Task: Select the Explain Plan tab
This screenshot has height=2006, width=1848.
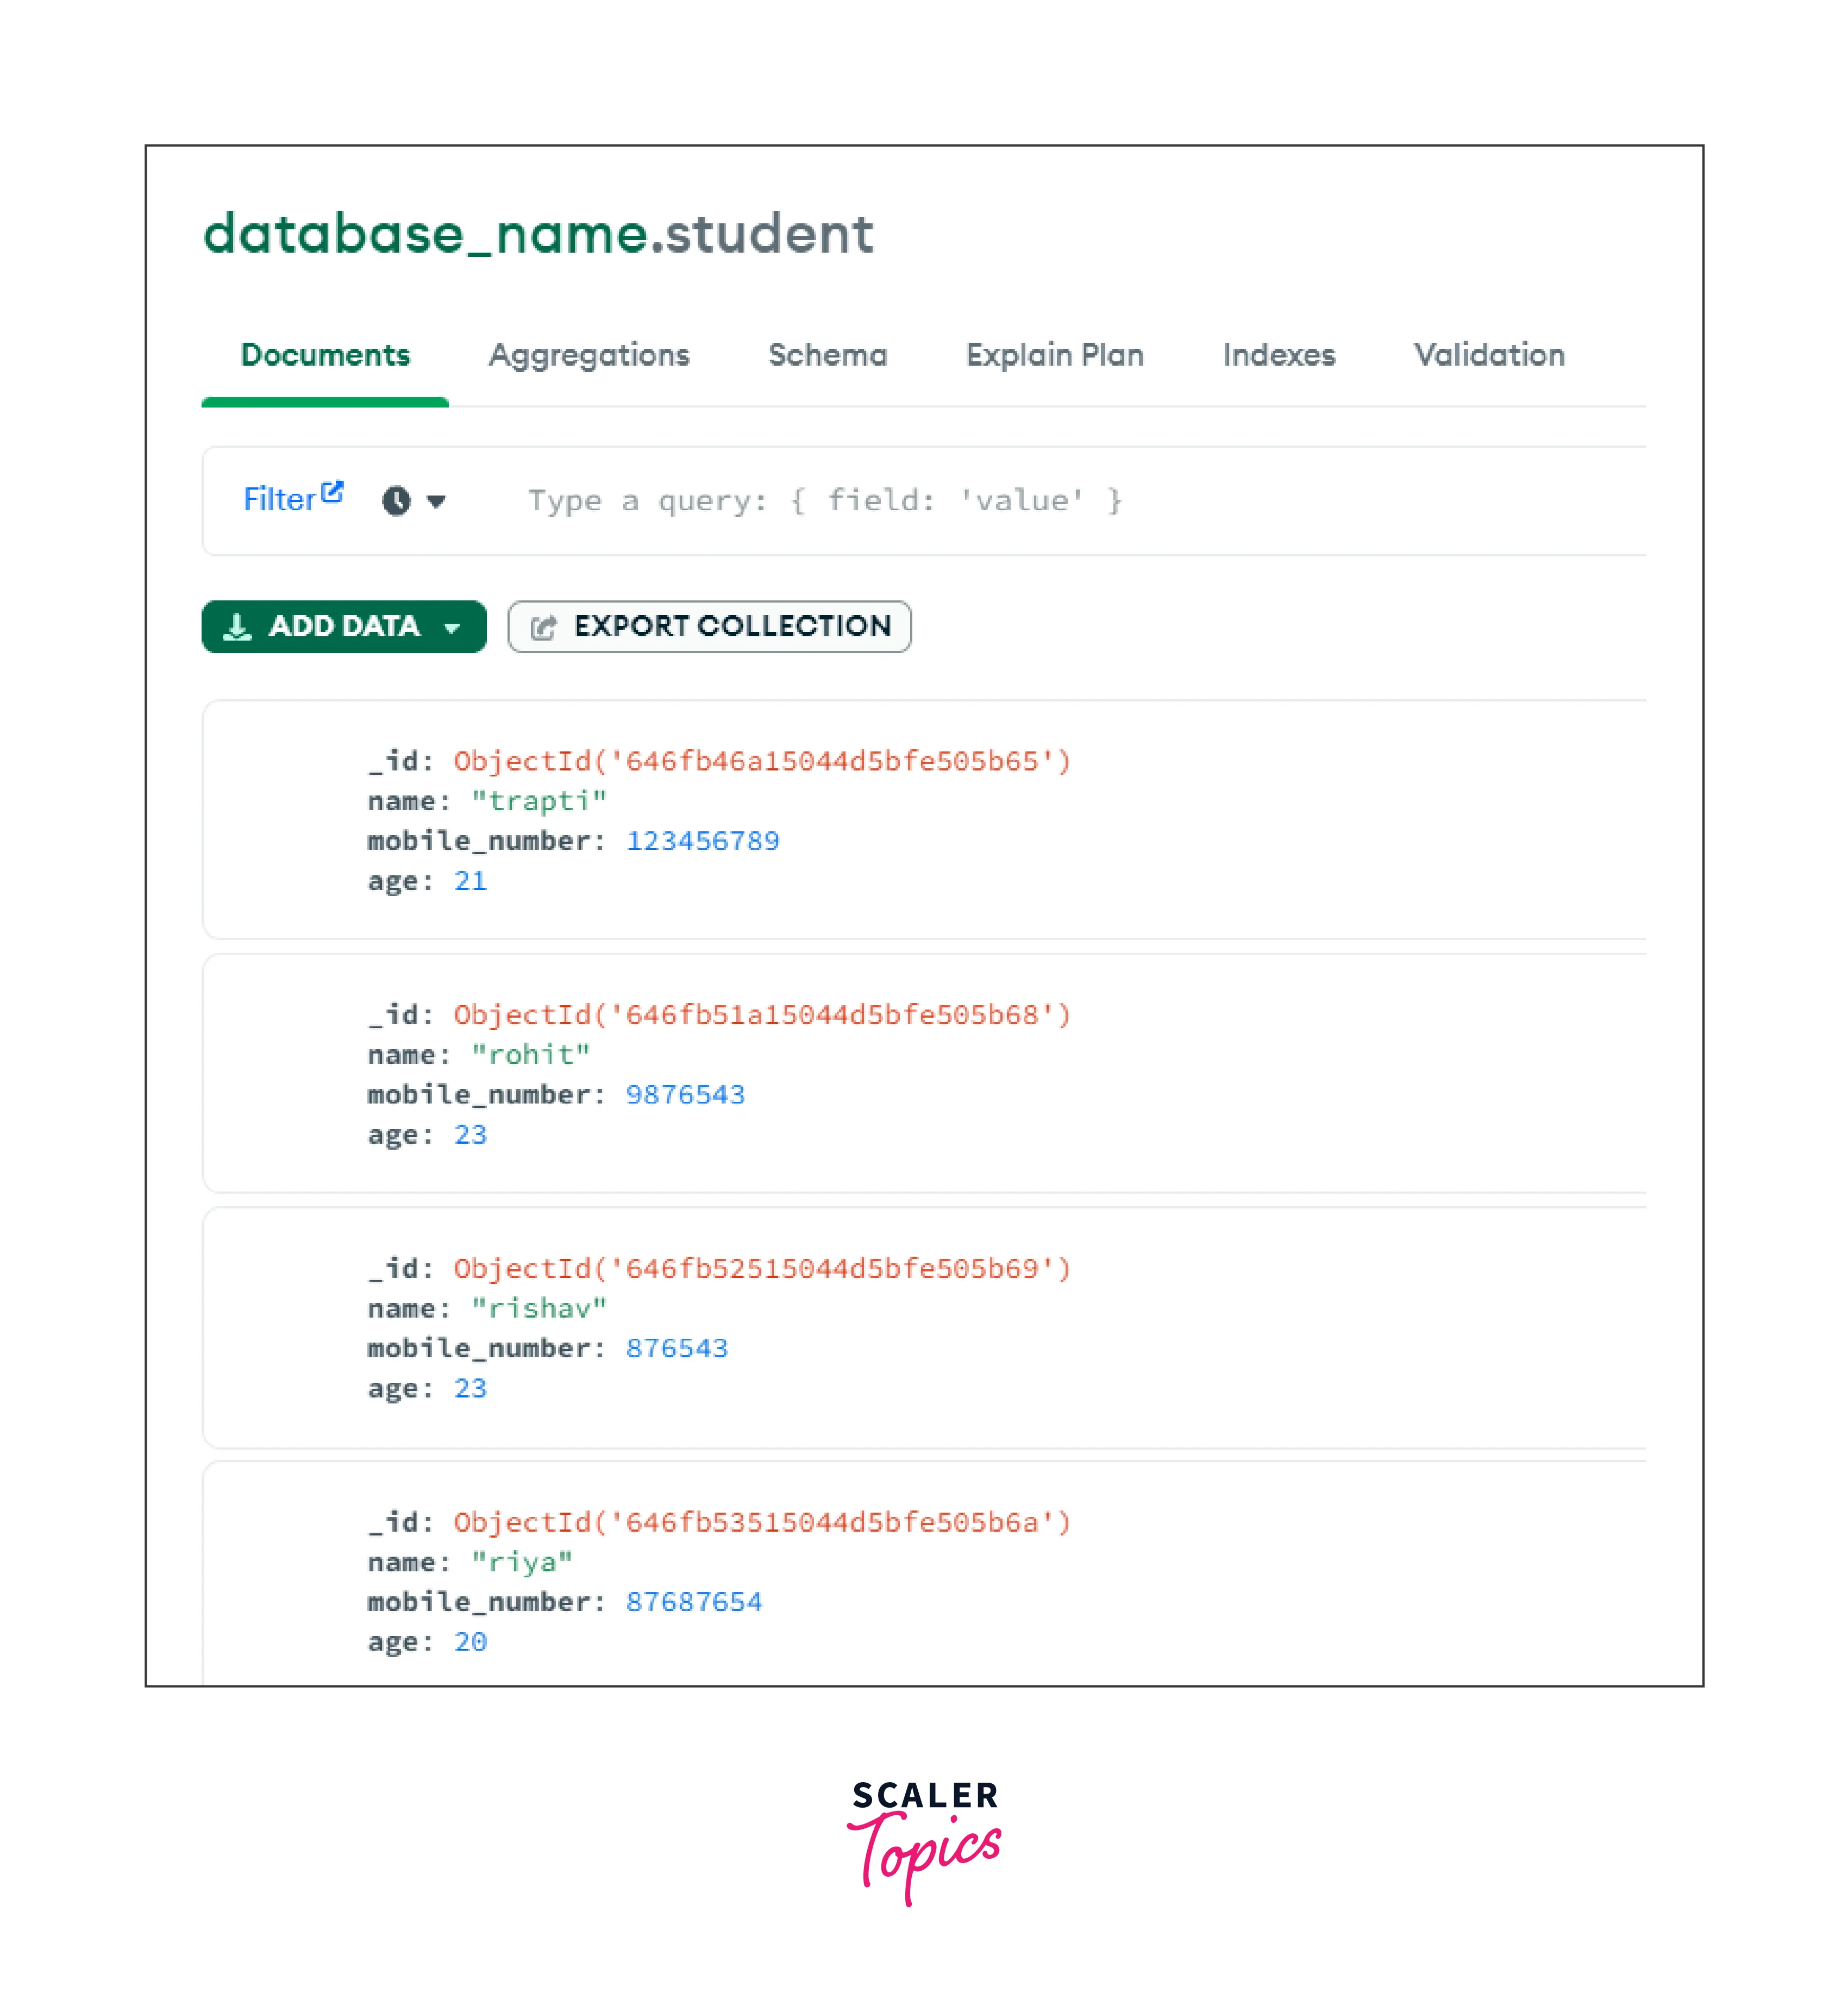Action: (1054, 355)
